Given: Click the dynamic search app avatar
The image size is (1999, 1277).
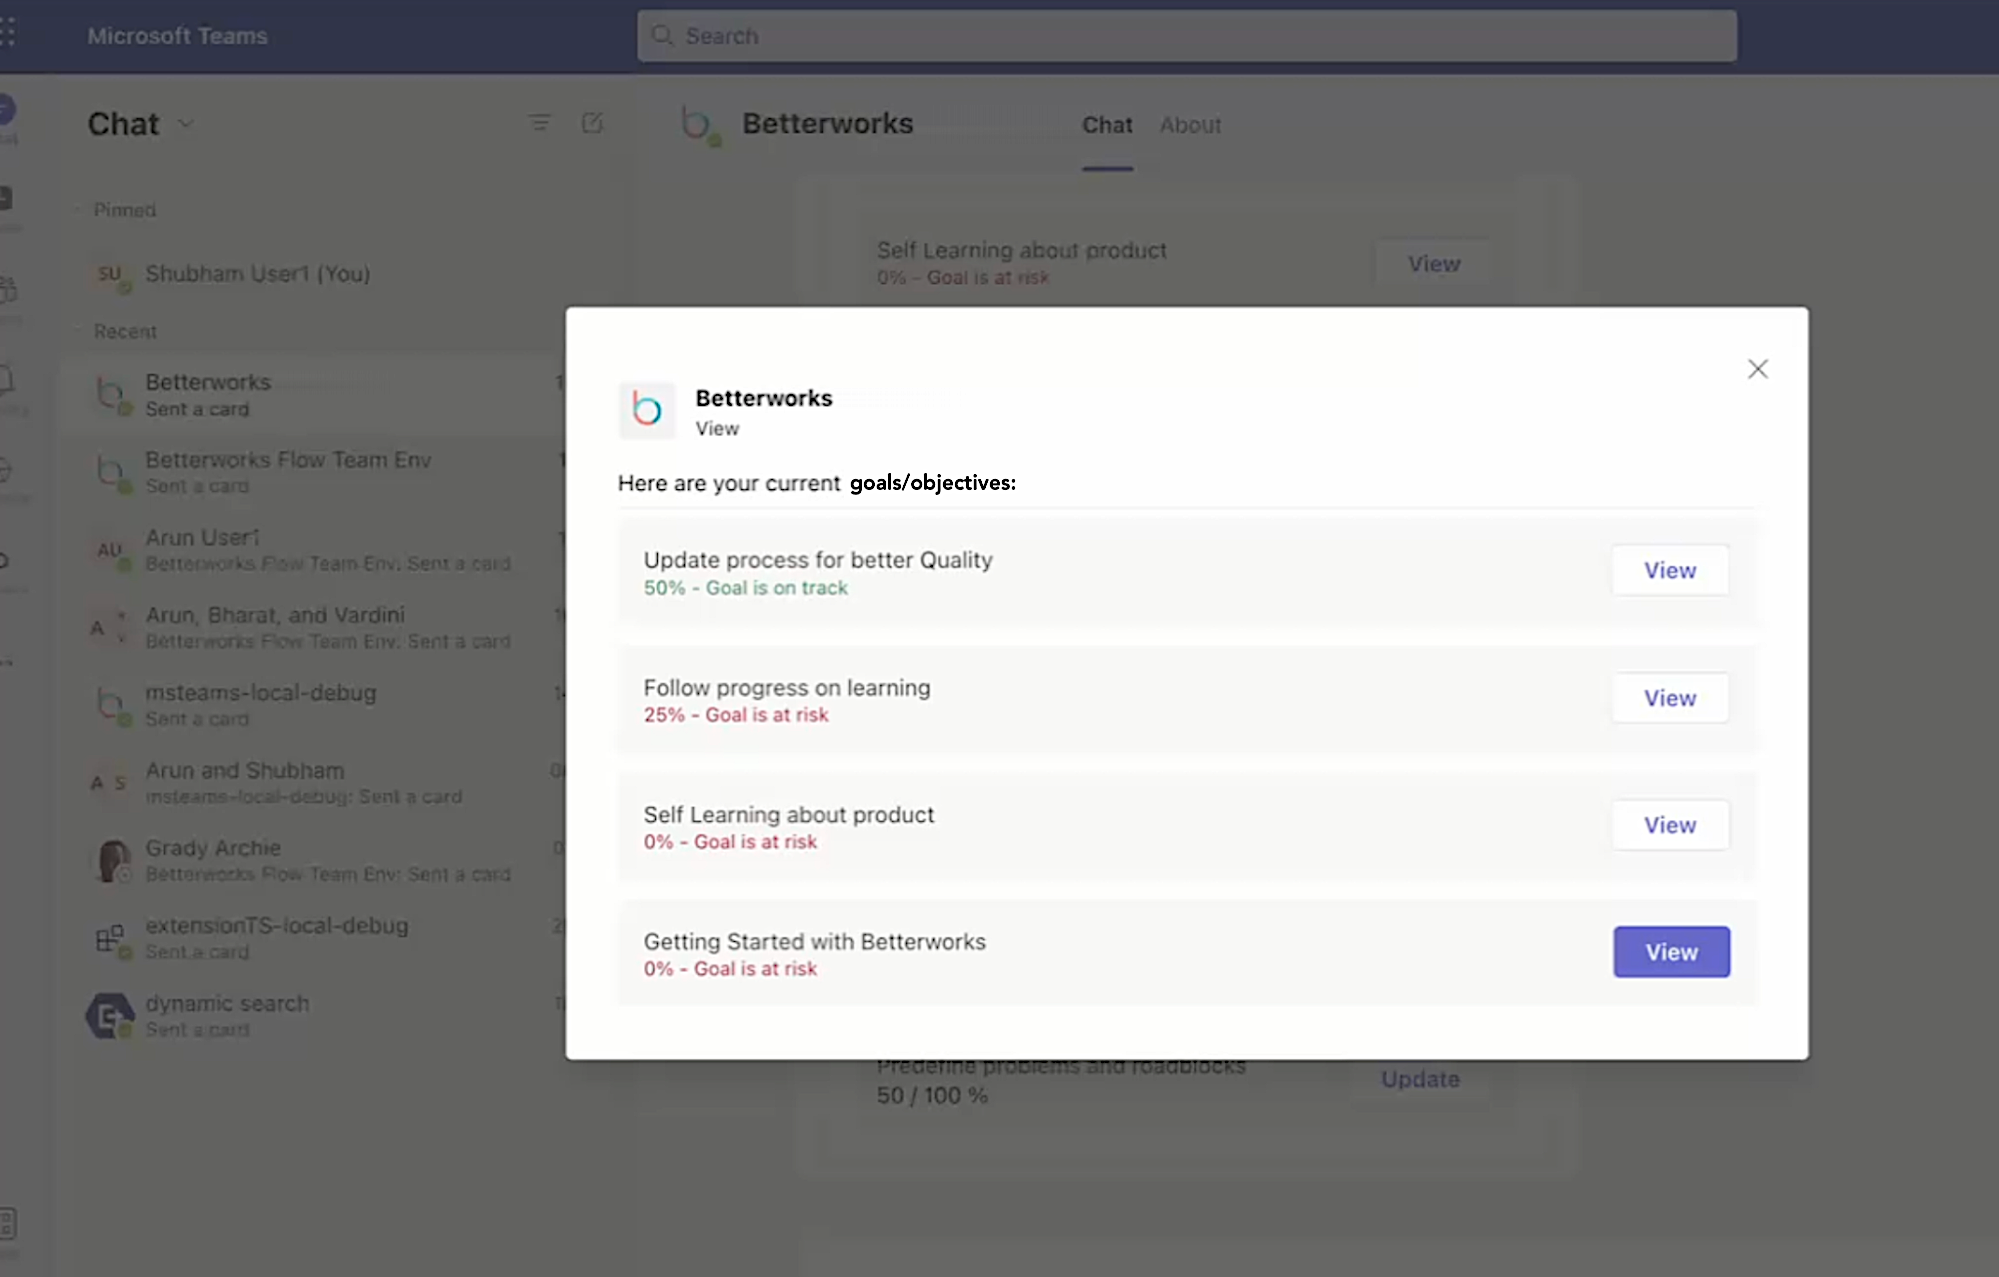Looking at the screenshot, I should point(109,1016).
